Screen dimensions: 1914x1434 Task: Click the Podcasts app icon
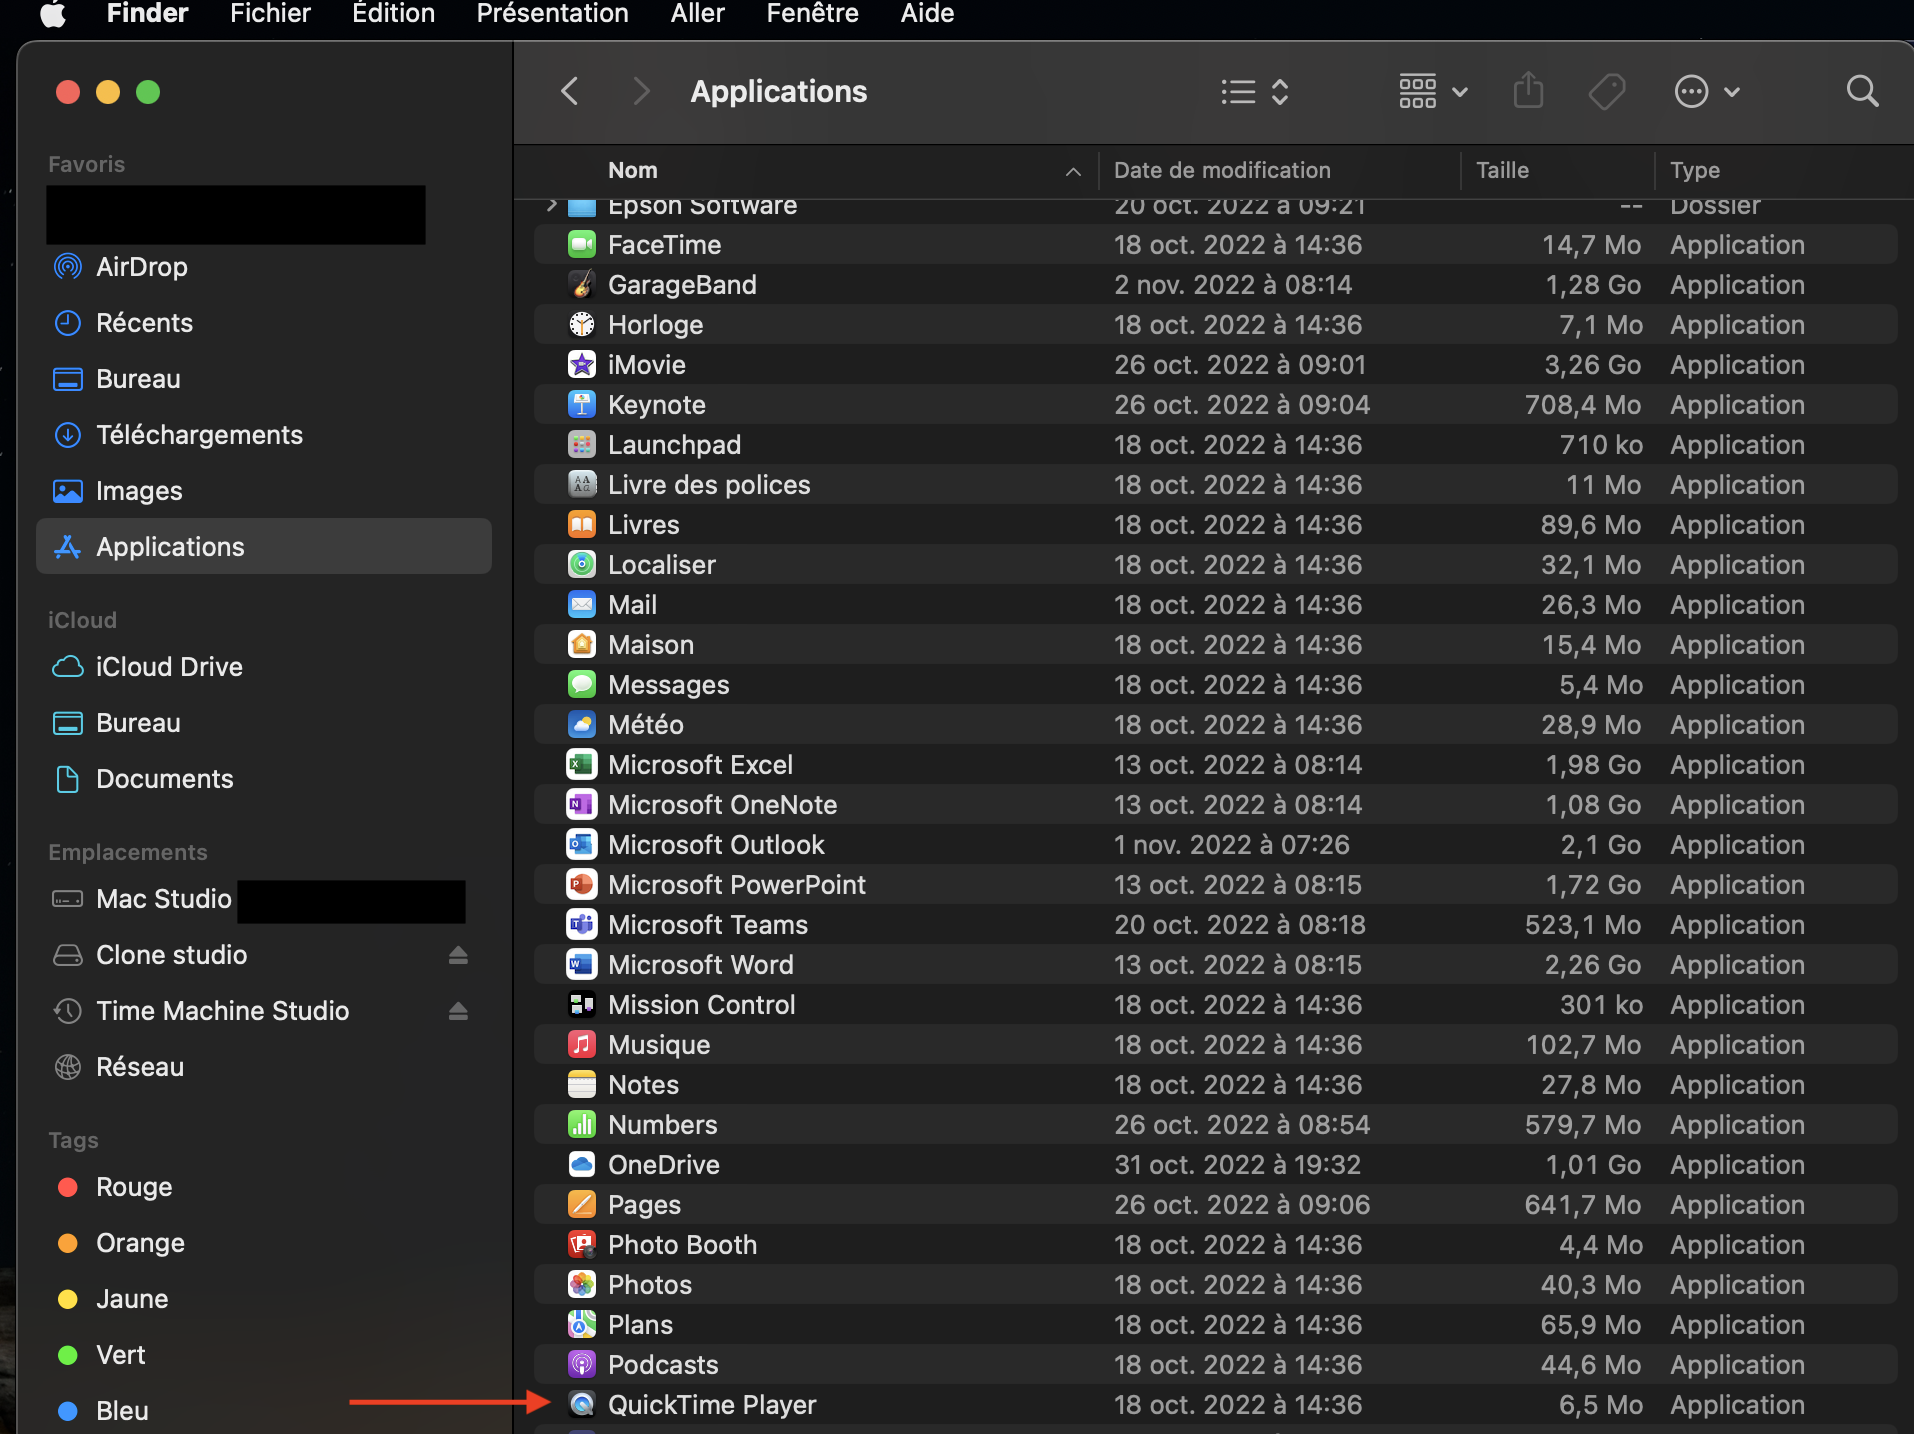pos(582,1365)
